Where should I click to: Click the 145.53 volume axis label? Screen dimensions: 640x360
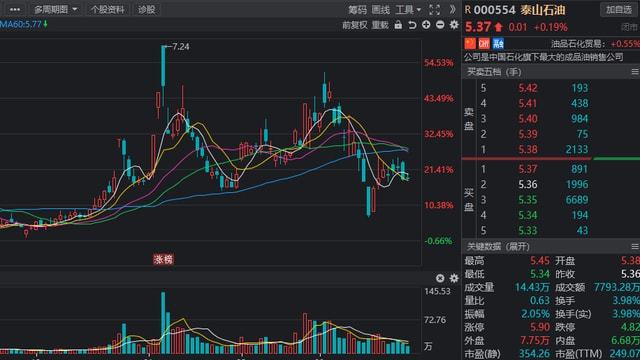[437, 291]
